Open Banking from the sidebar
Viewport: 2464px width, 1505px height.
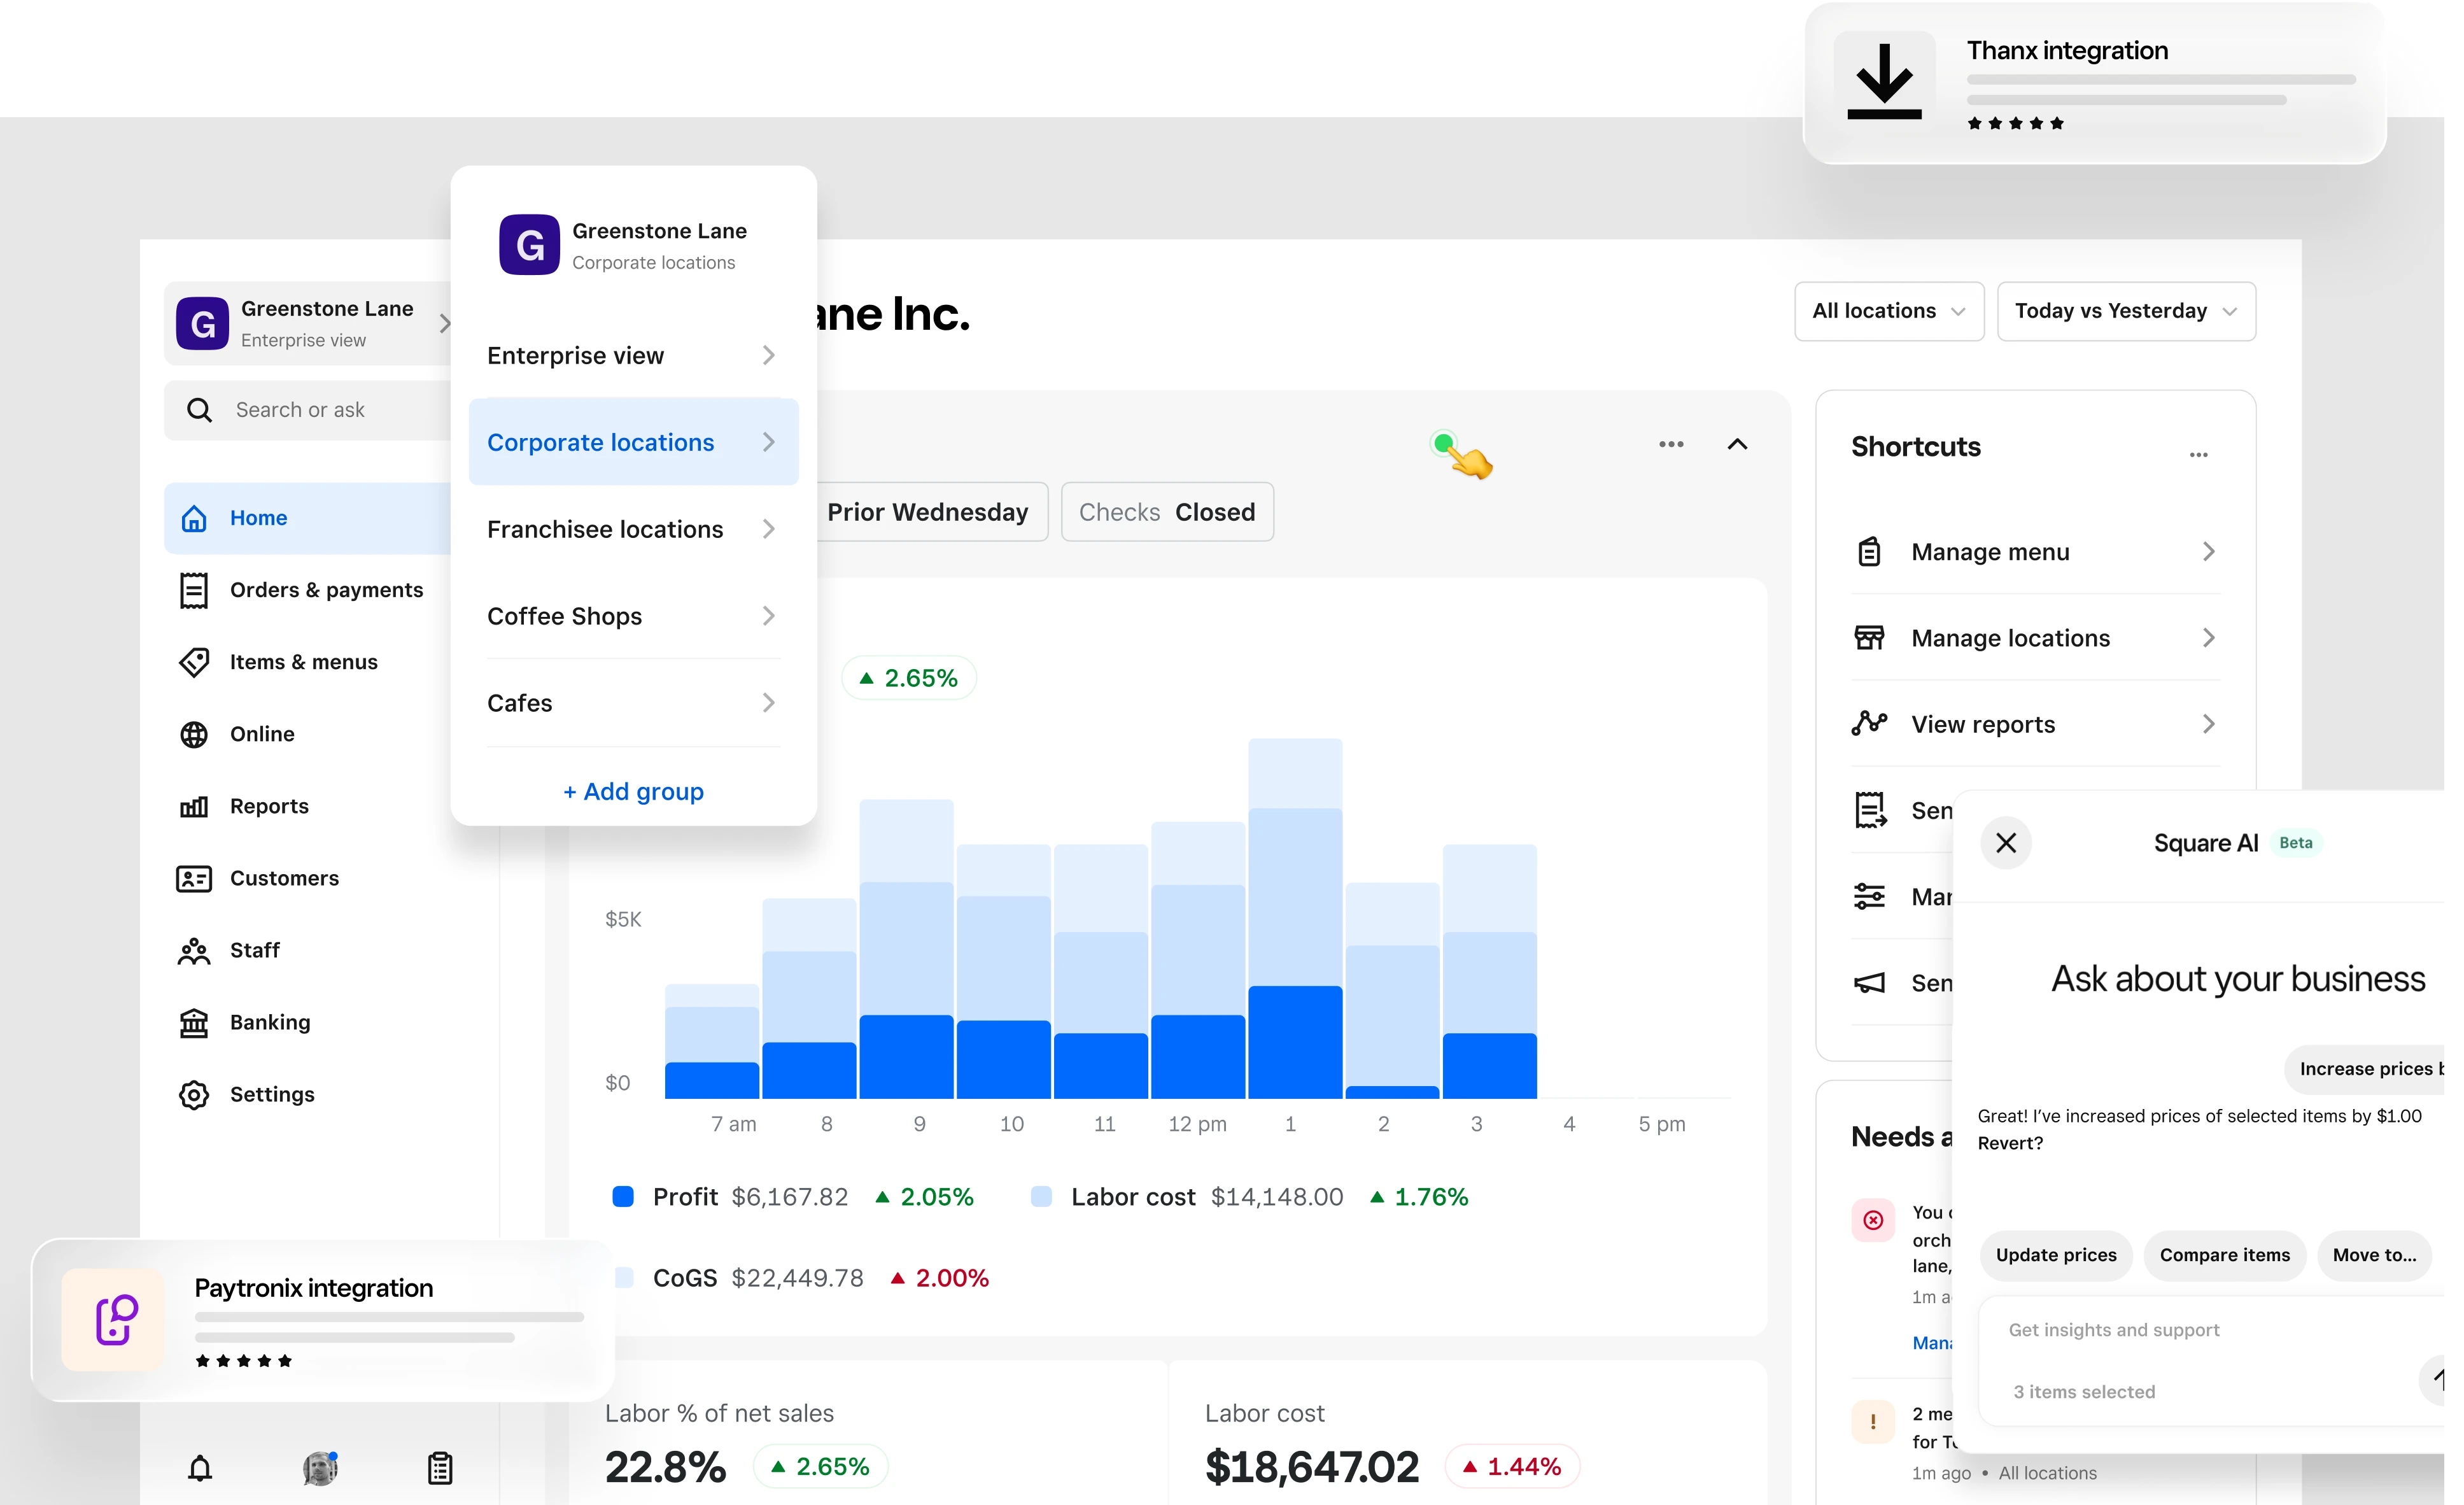point(269,1022)
